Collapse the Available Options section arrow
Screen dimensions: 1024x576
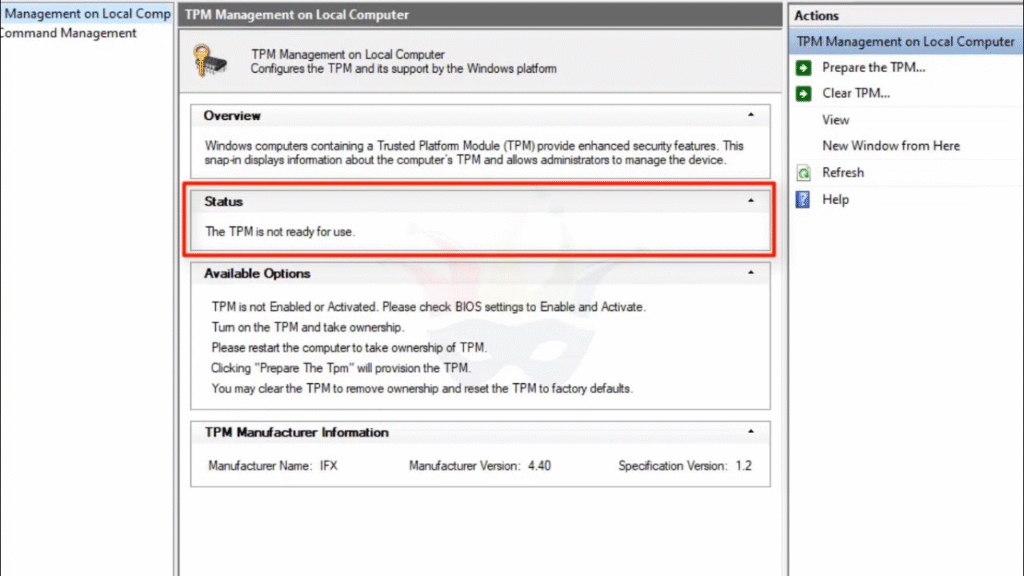750,272
